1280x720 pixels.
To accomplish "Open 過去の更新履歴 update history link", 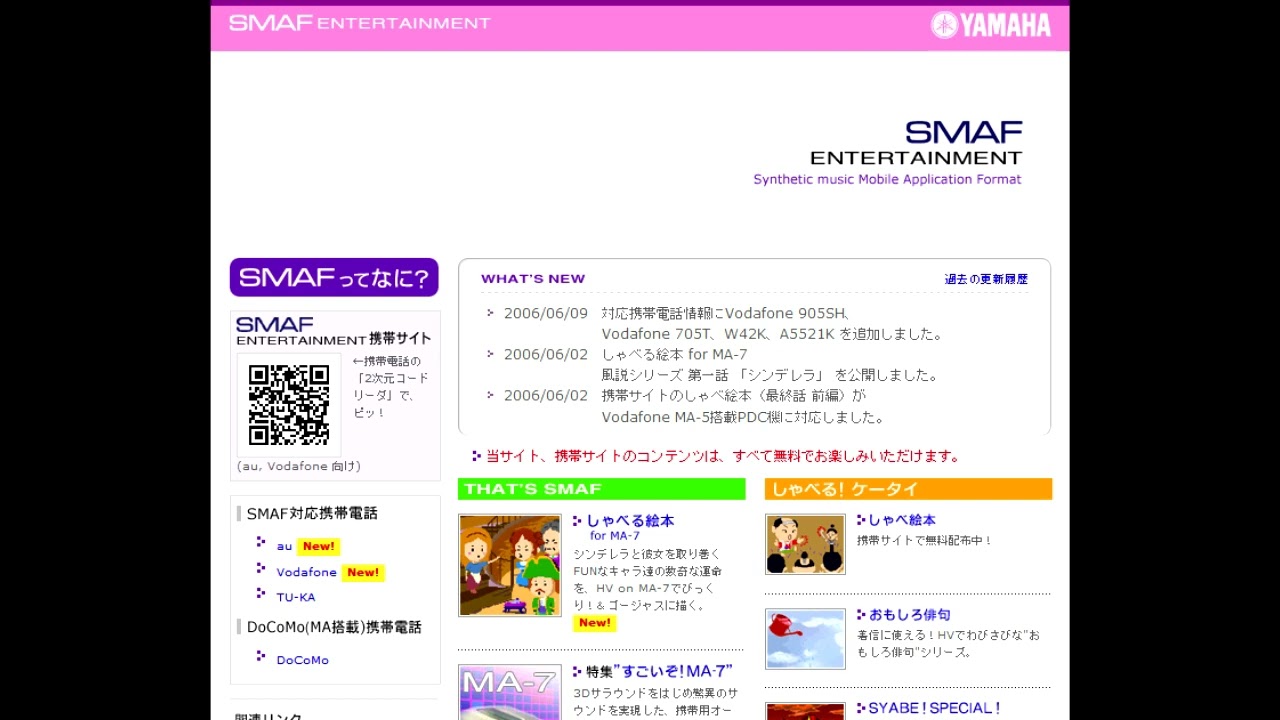I will pos(986,279).
